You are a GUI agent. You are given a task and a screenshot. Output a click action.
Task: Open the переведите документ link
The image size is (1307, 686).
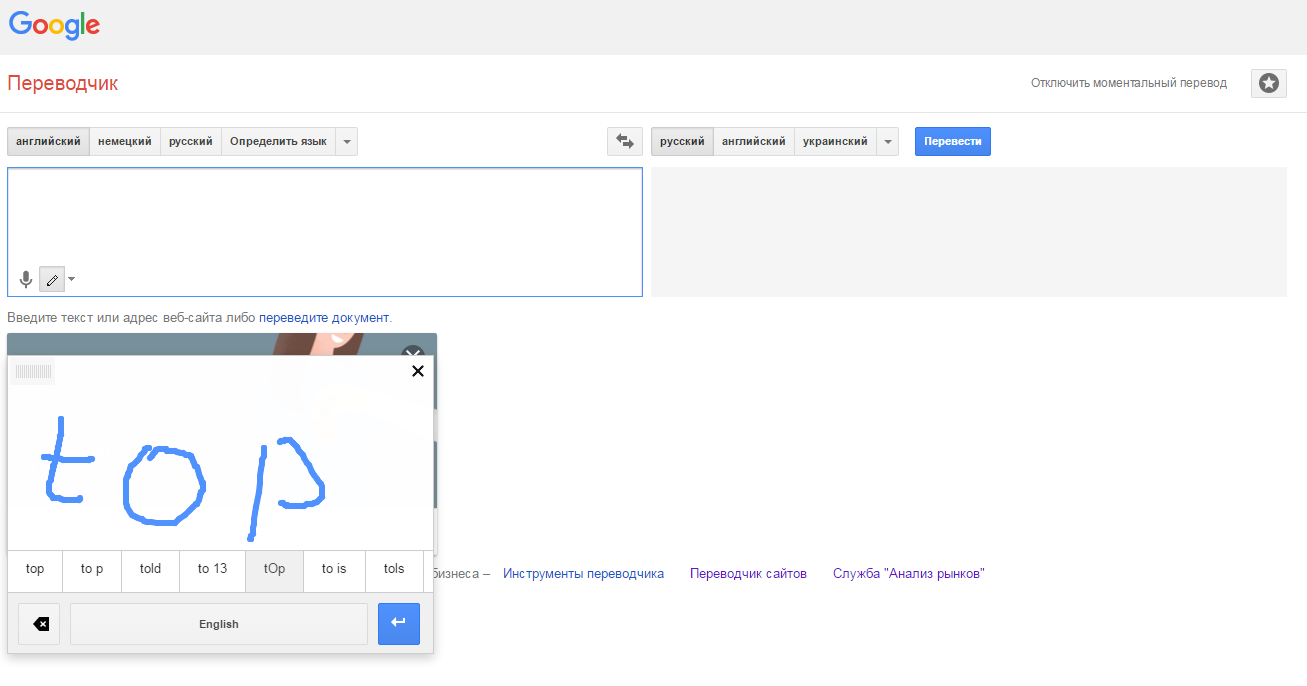324,318
